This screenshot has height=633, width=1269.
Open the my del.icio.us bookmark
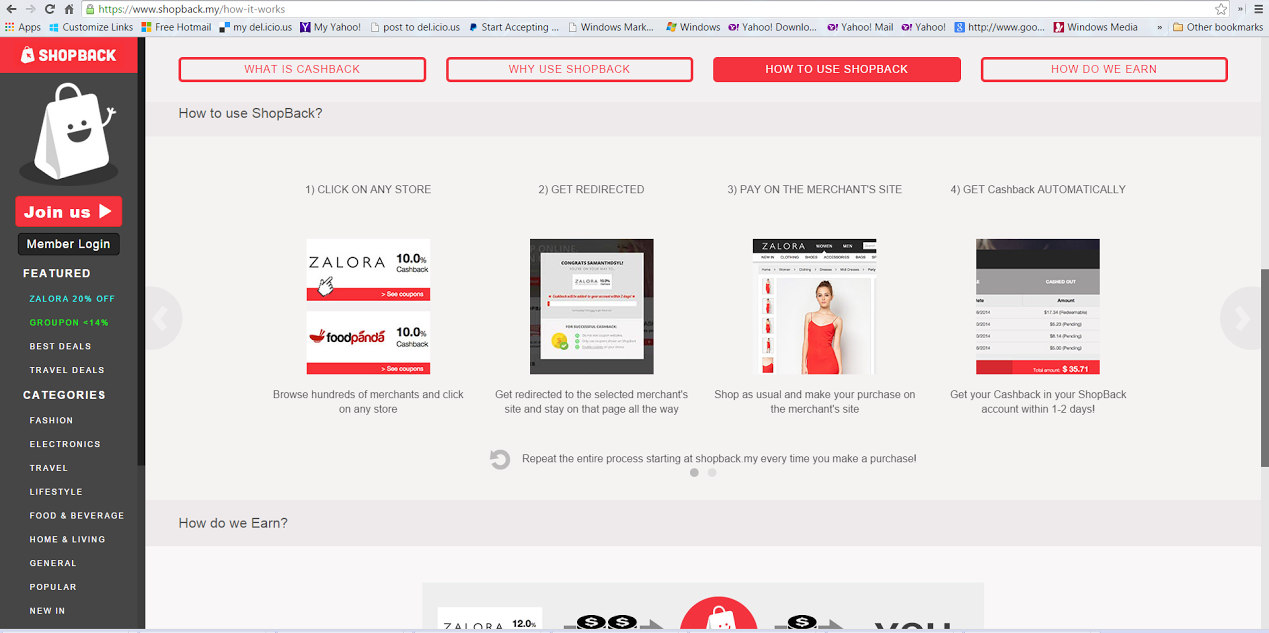pos(255,27)
